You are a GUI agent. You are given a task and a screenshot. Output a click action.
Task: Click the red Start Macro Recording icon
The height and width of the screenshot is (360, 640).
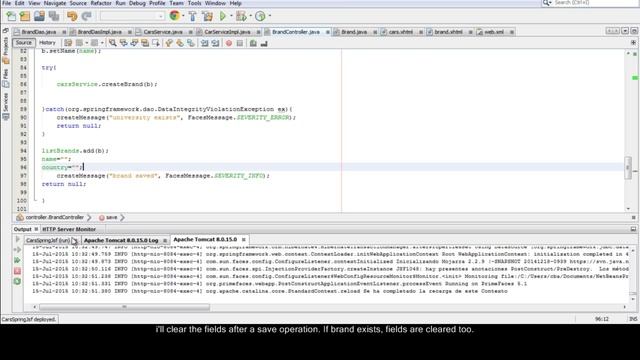(x=229, y=43)
